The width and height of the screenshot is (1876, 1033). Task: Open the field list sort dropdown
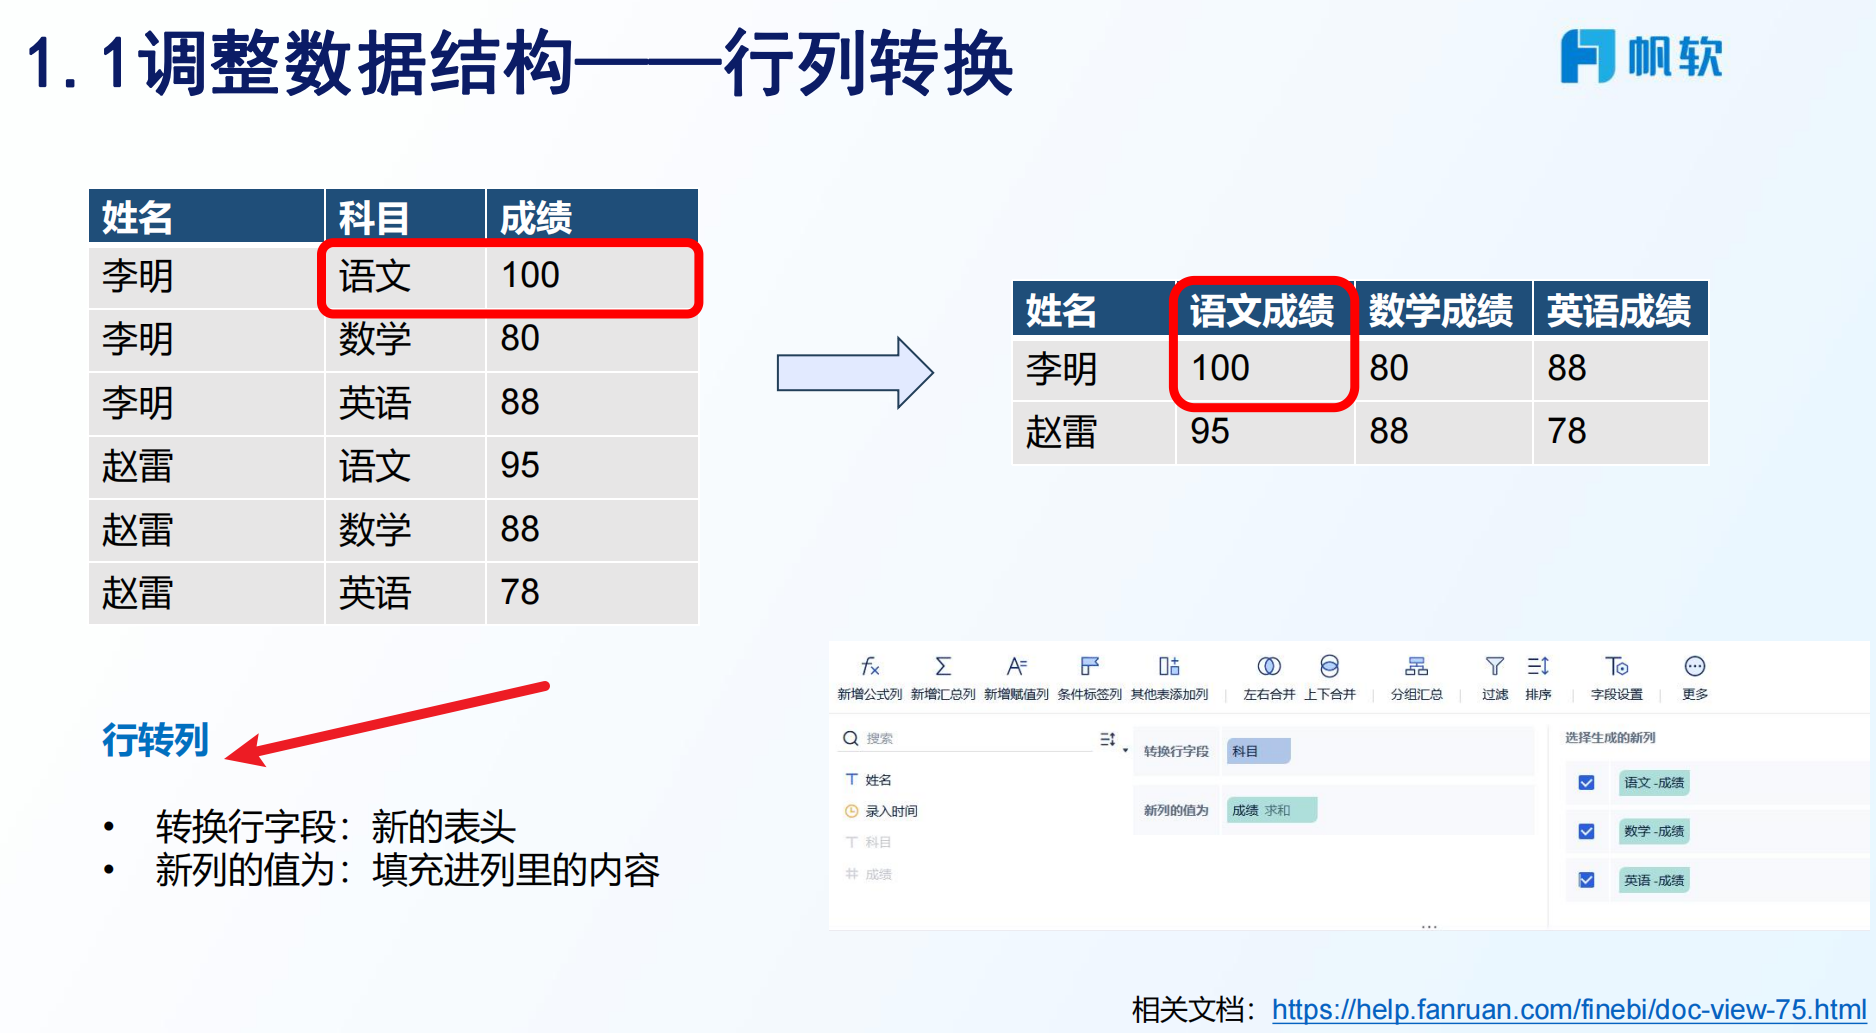click(1112, 740)
